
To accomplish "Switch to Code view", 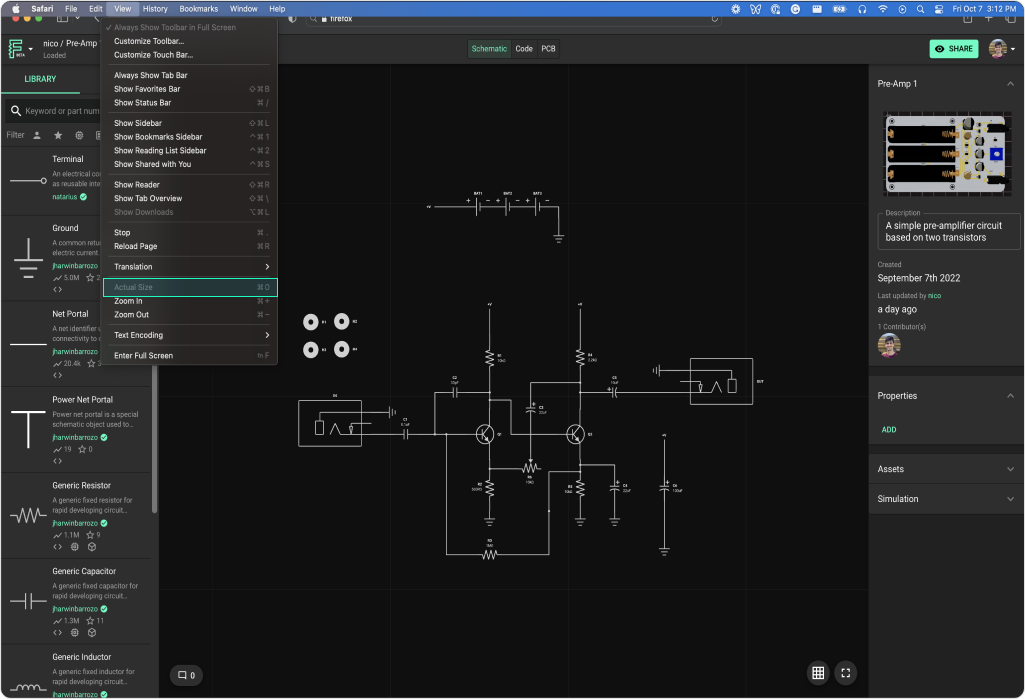I will tap(524, 49).
